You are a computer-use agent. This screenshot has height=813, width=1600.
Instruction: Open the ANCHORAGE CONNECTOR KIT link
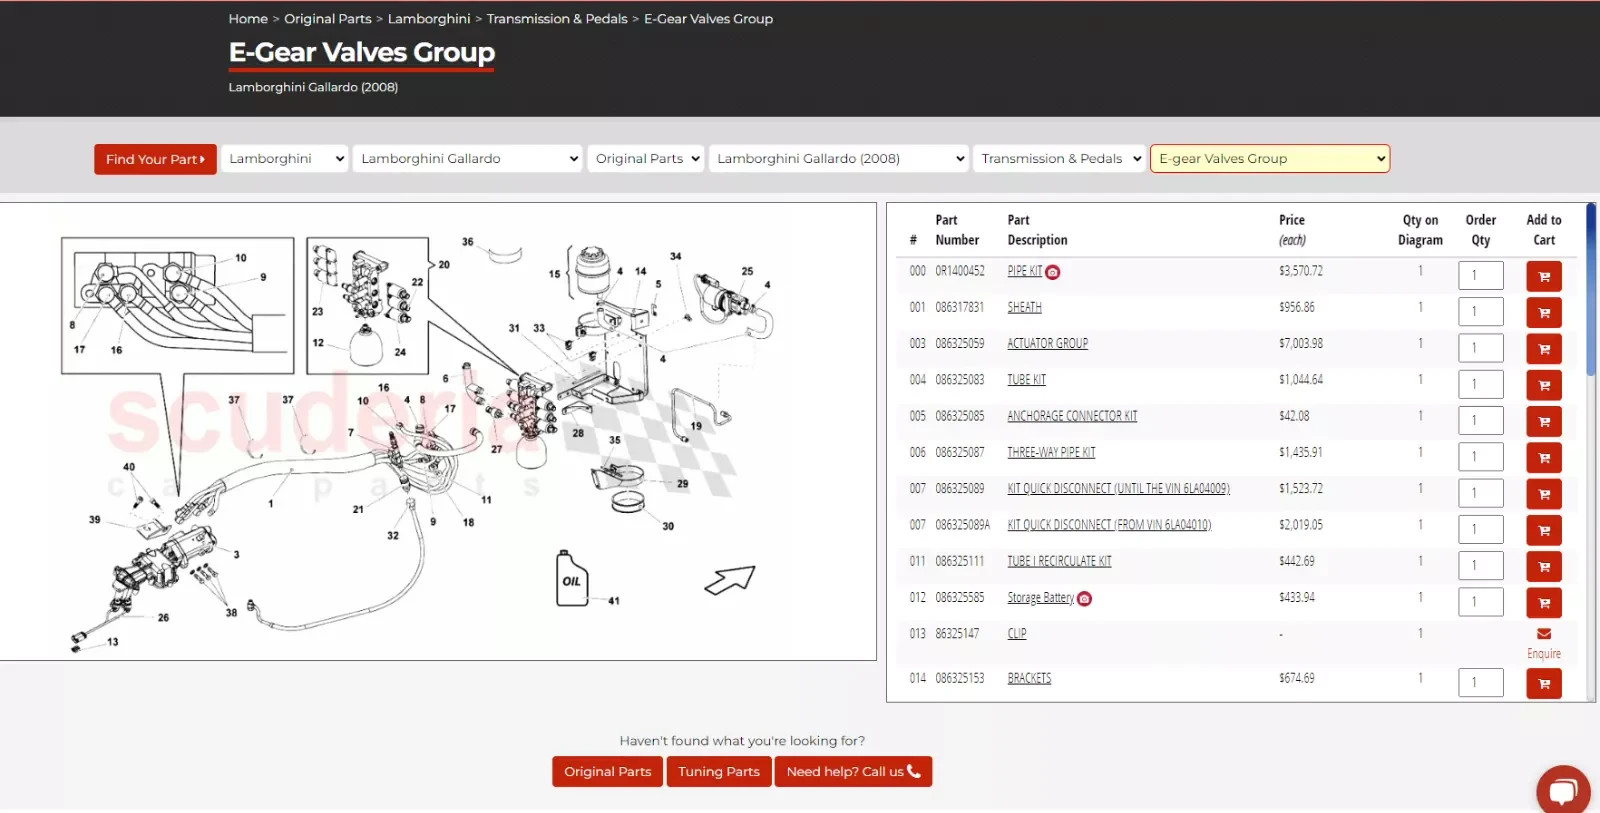click(1072, 416)
